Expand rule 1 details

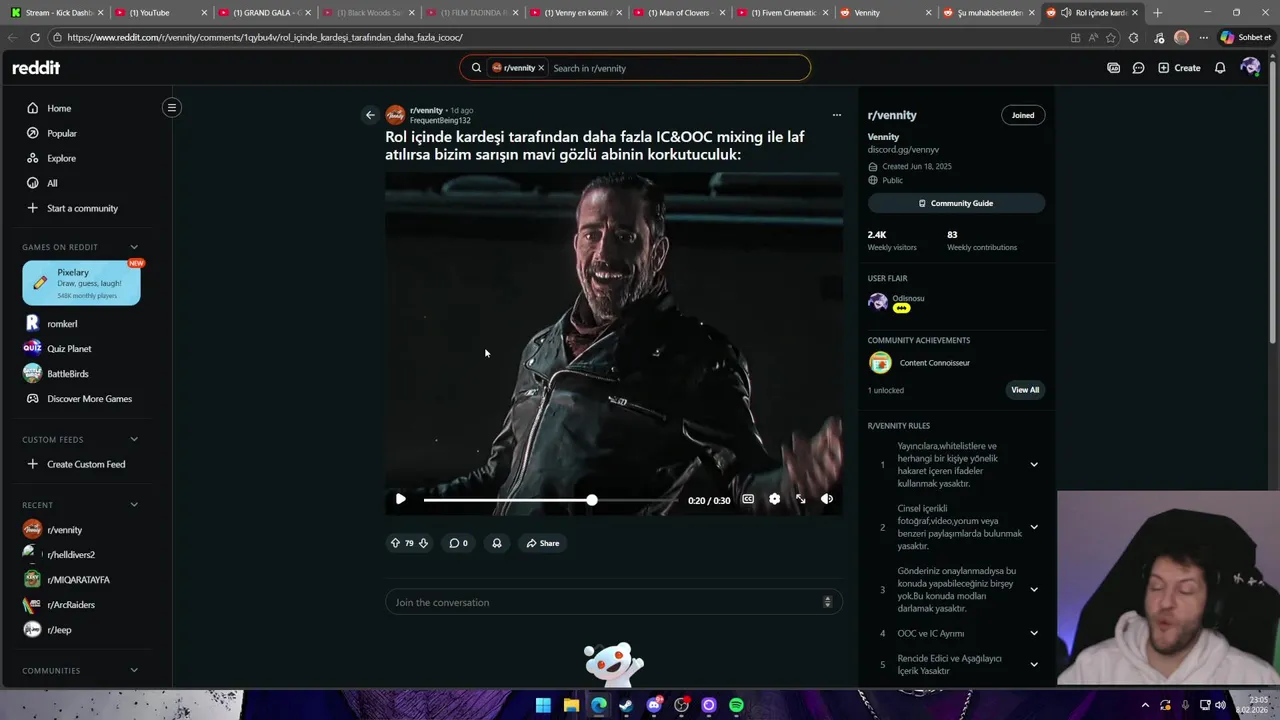pyautogui.click(x=1034, y=465)
